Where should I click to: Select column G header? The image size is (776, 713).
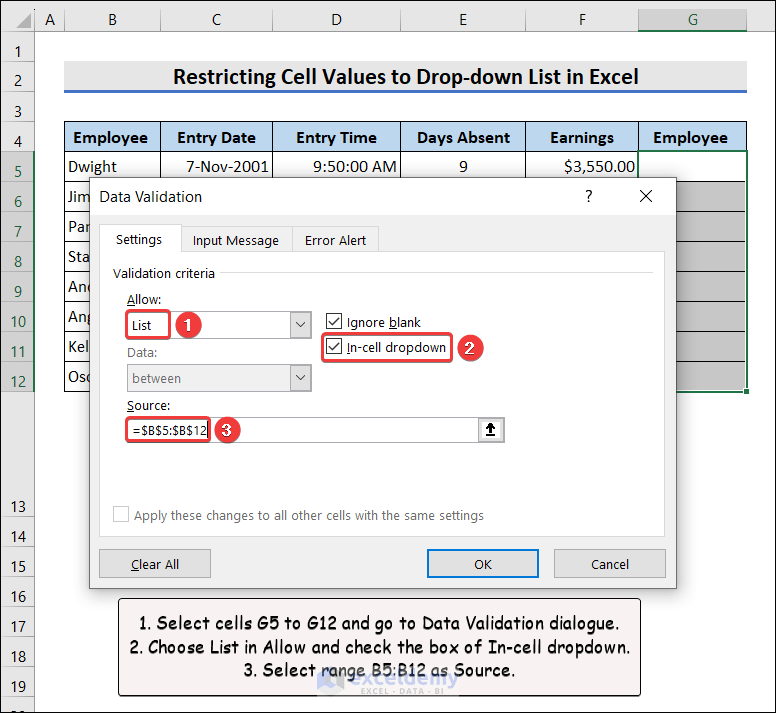pyautogui.click(x=692, y=20)
